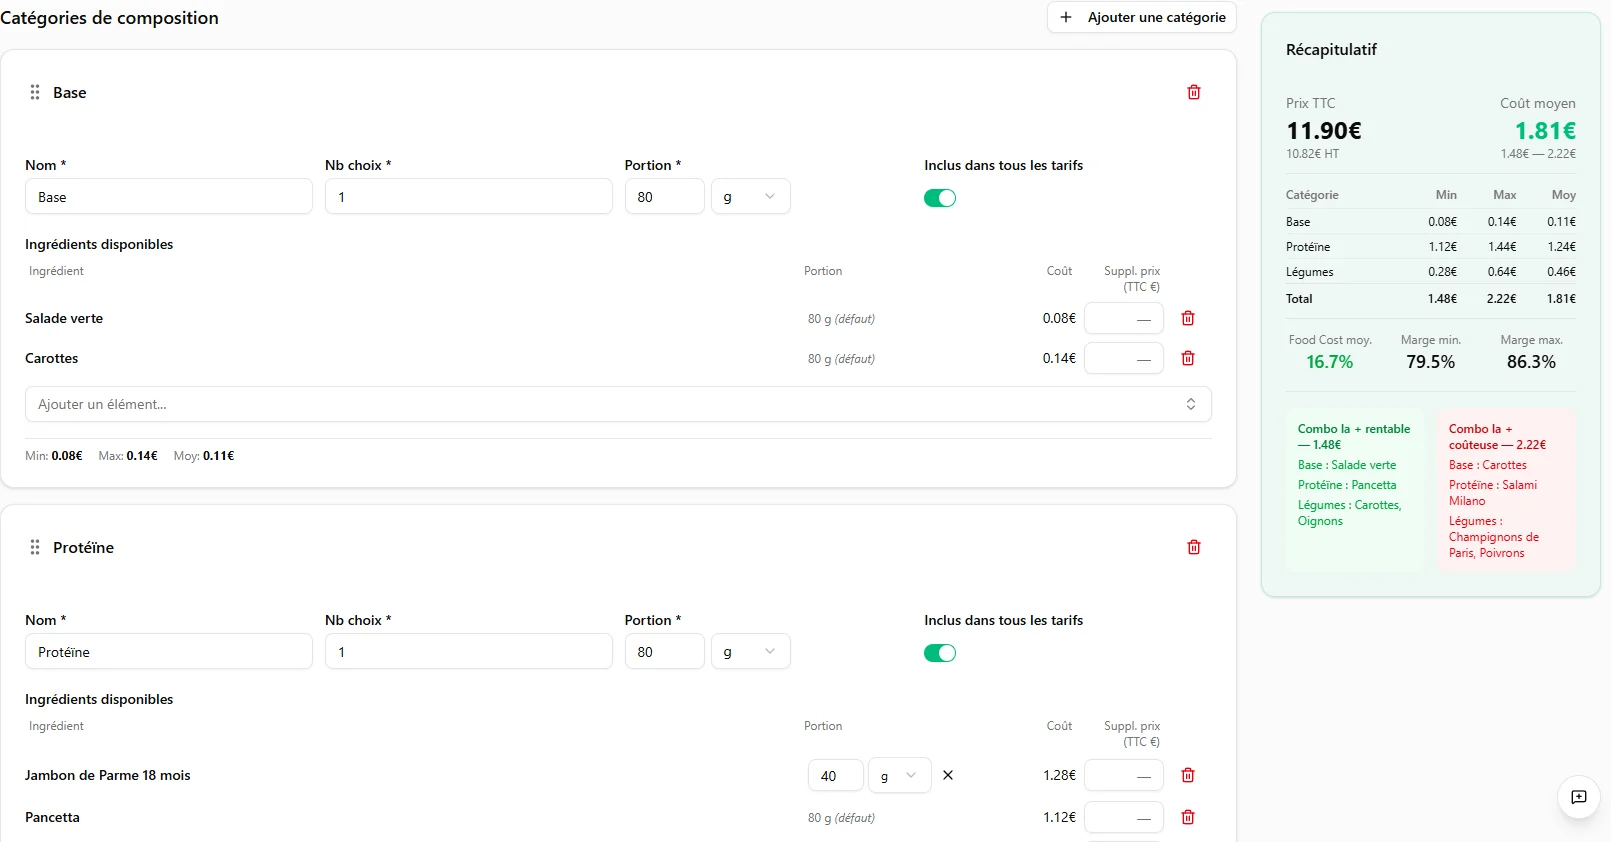The width and height of the screenshot is (1611, 842).
Task: Reset custom portion for Jambon de Parme
Action: tap(948, 775)
